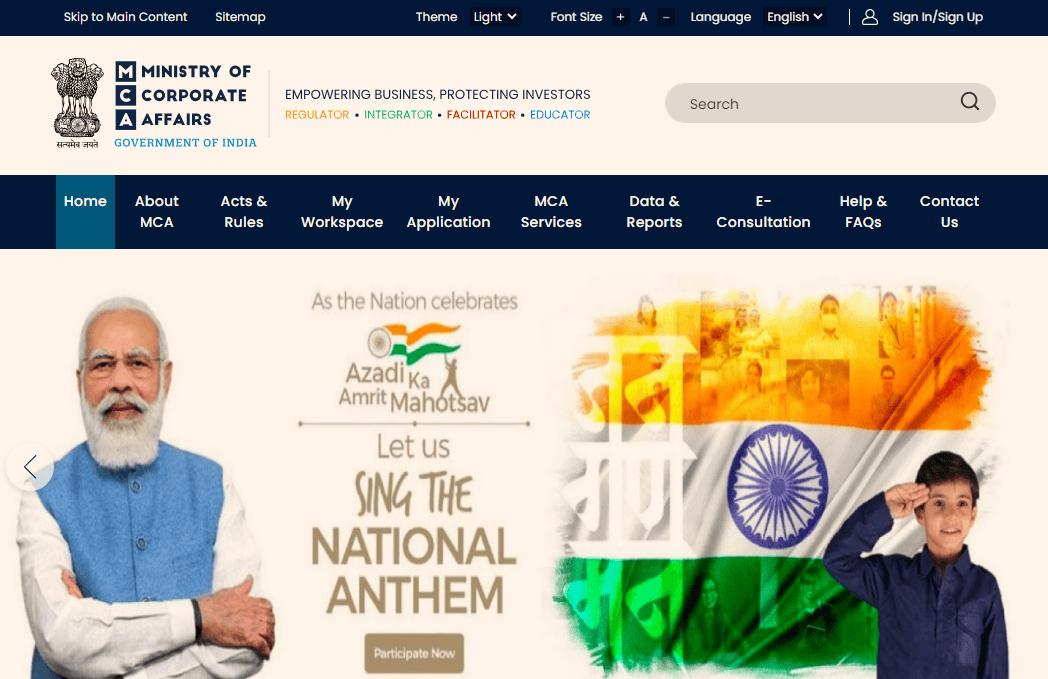Increase font size with plus icon
Viewport: 1048px width, 679px height.
click(620, 17)
